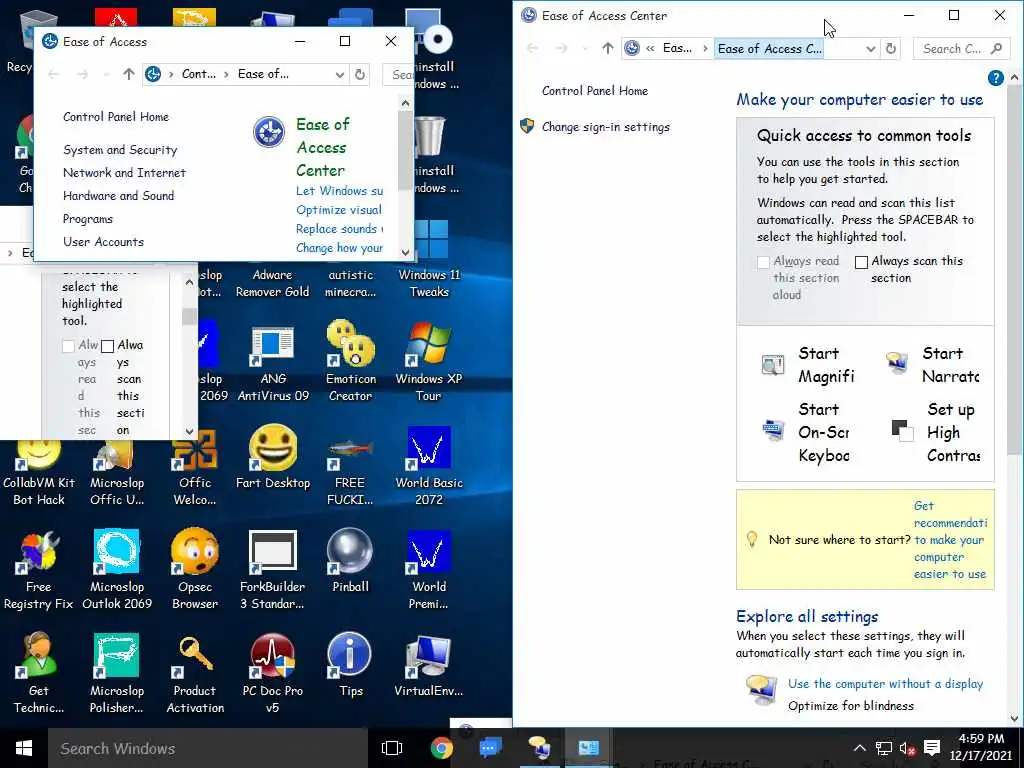Refresh the small Ease of Access window
This screenshot has width=1024, height=768.
pyautogui.click(x=360, y=74)
